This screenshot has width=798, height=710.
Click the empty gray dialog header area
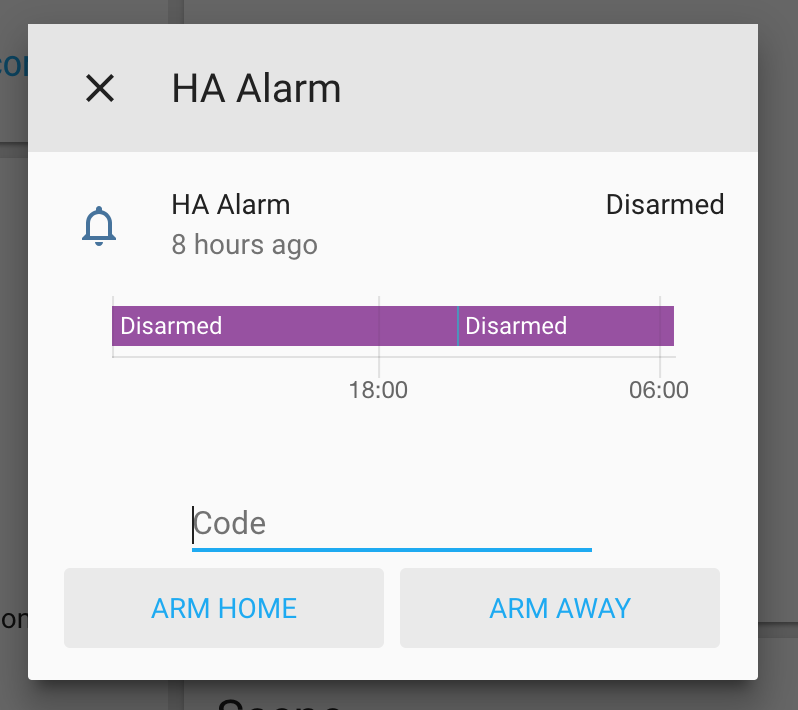550,89
